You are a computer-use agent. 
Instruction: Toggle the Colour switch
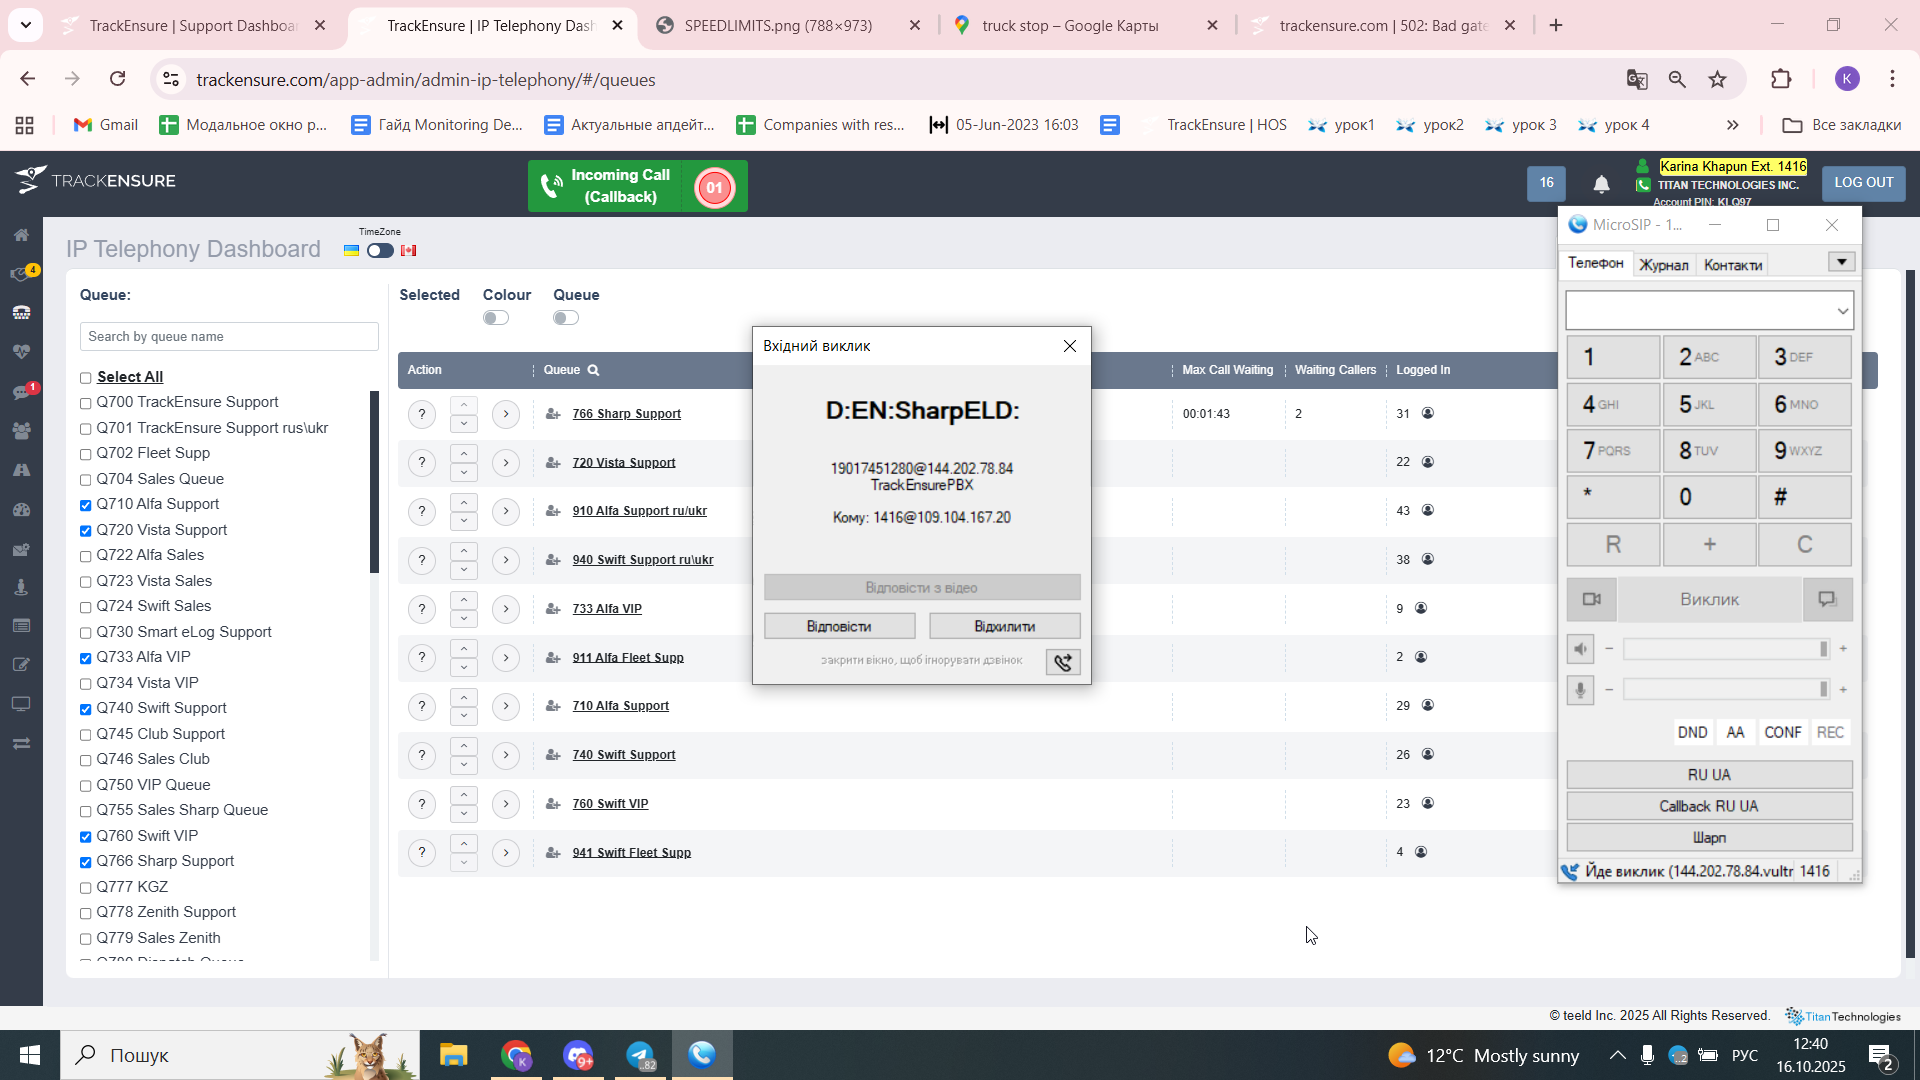(x=496, y=318)
